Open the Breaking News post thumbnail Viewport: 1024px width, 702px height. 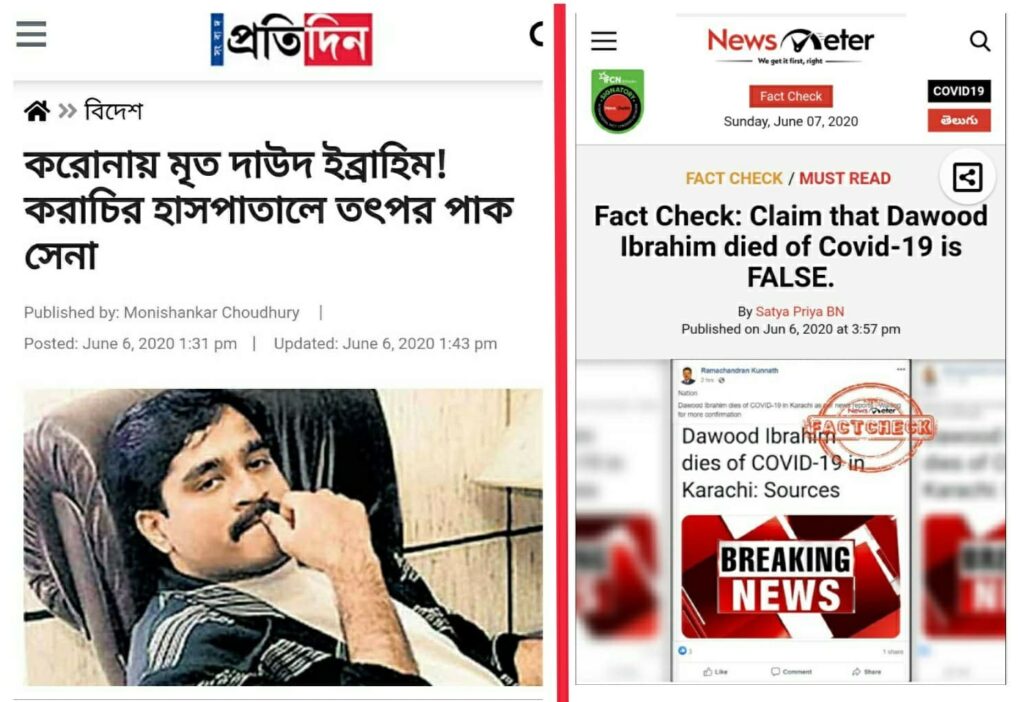click(x=790, y=577)
